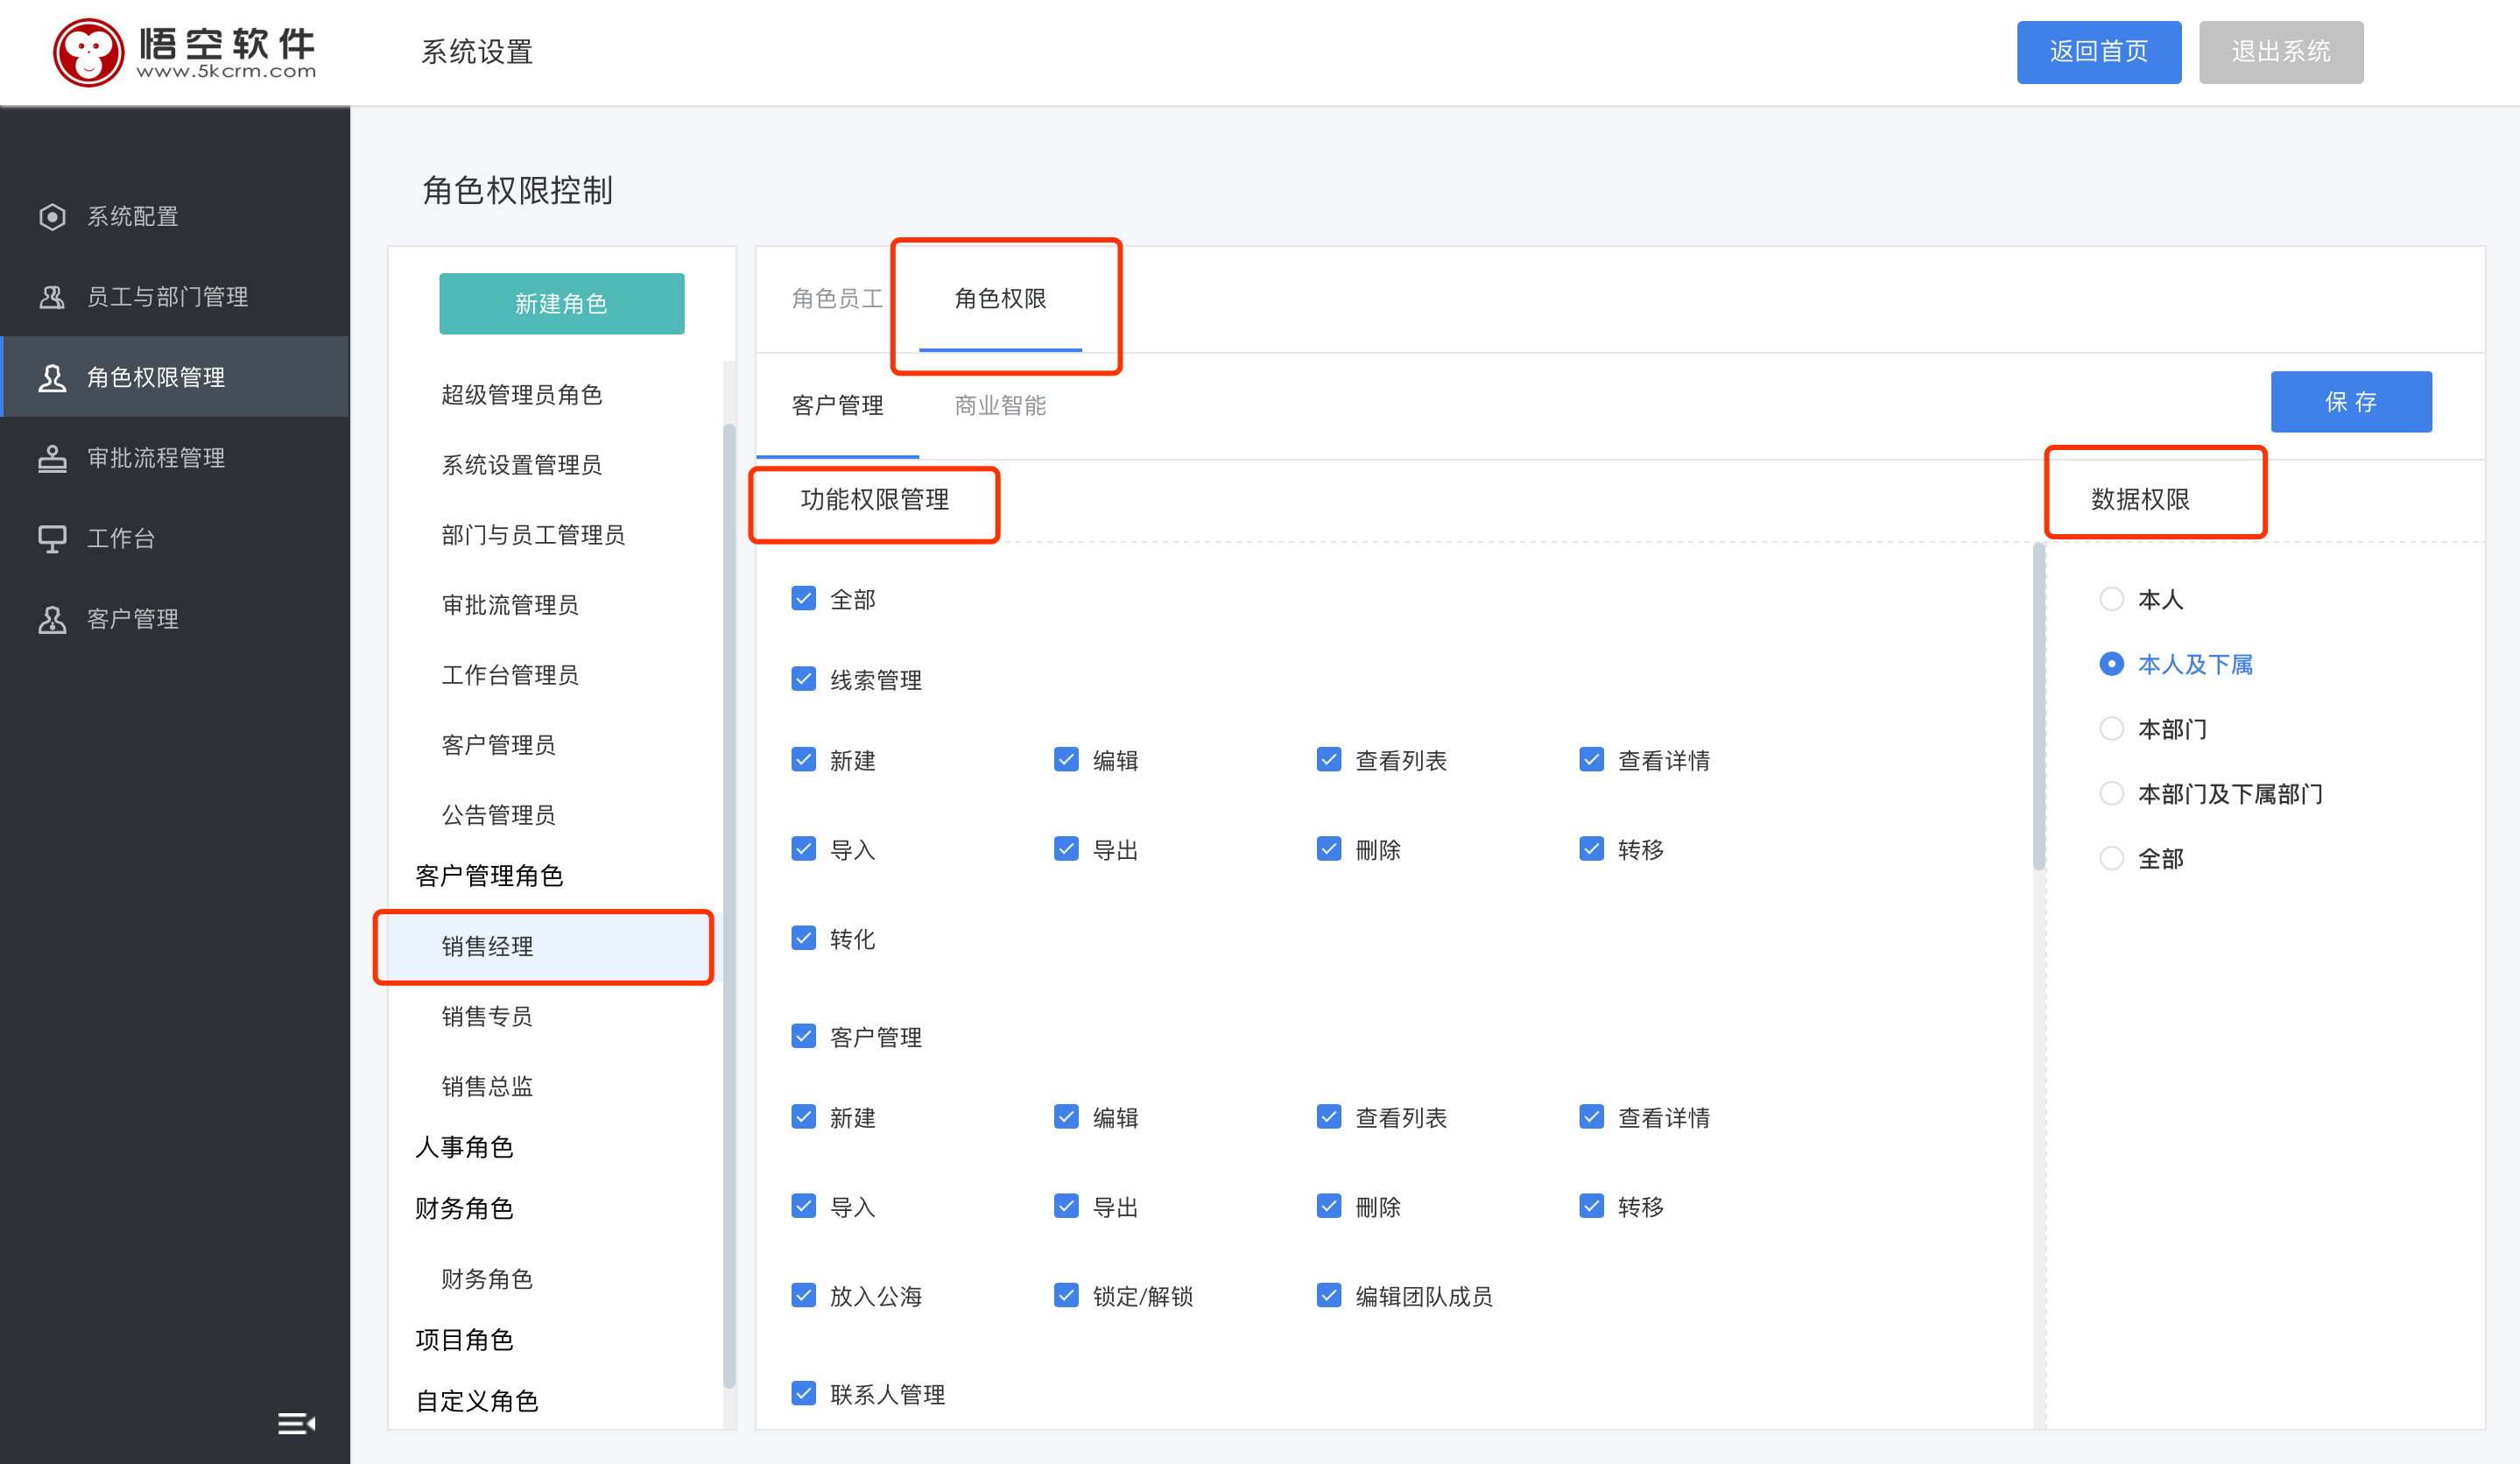The height and width of the screenshot is (1464, 2520).
Task: Select the 销售专员 role in the list
Action: [487, 1016]
